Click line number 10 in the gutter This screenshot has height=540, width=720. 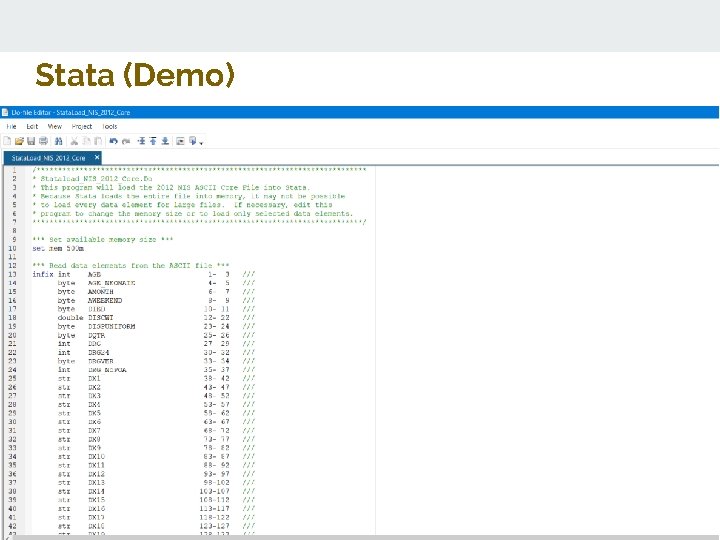pyautogui.click(x=12, y=248)
